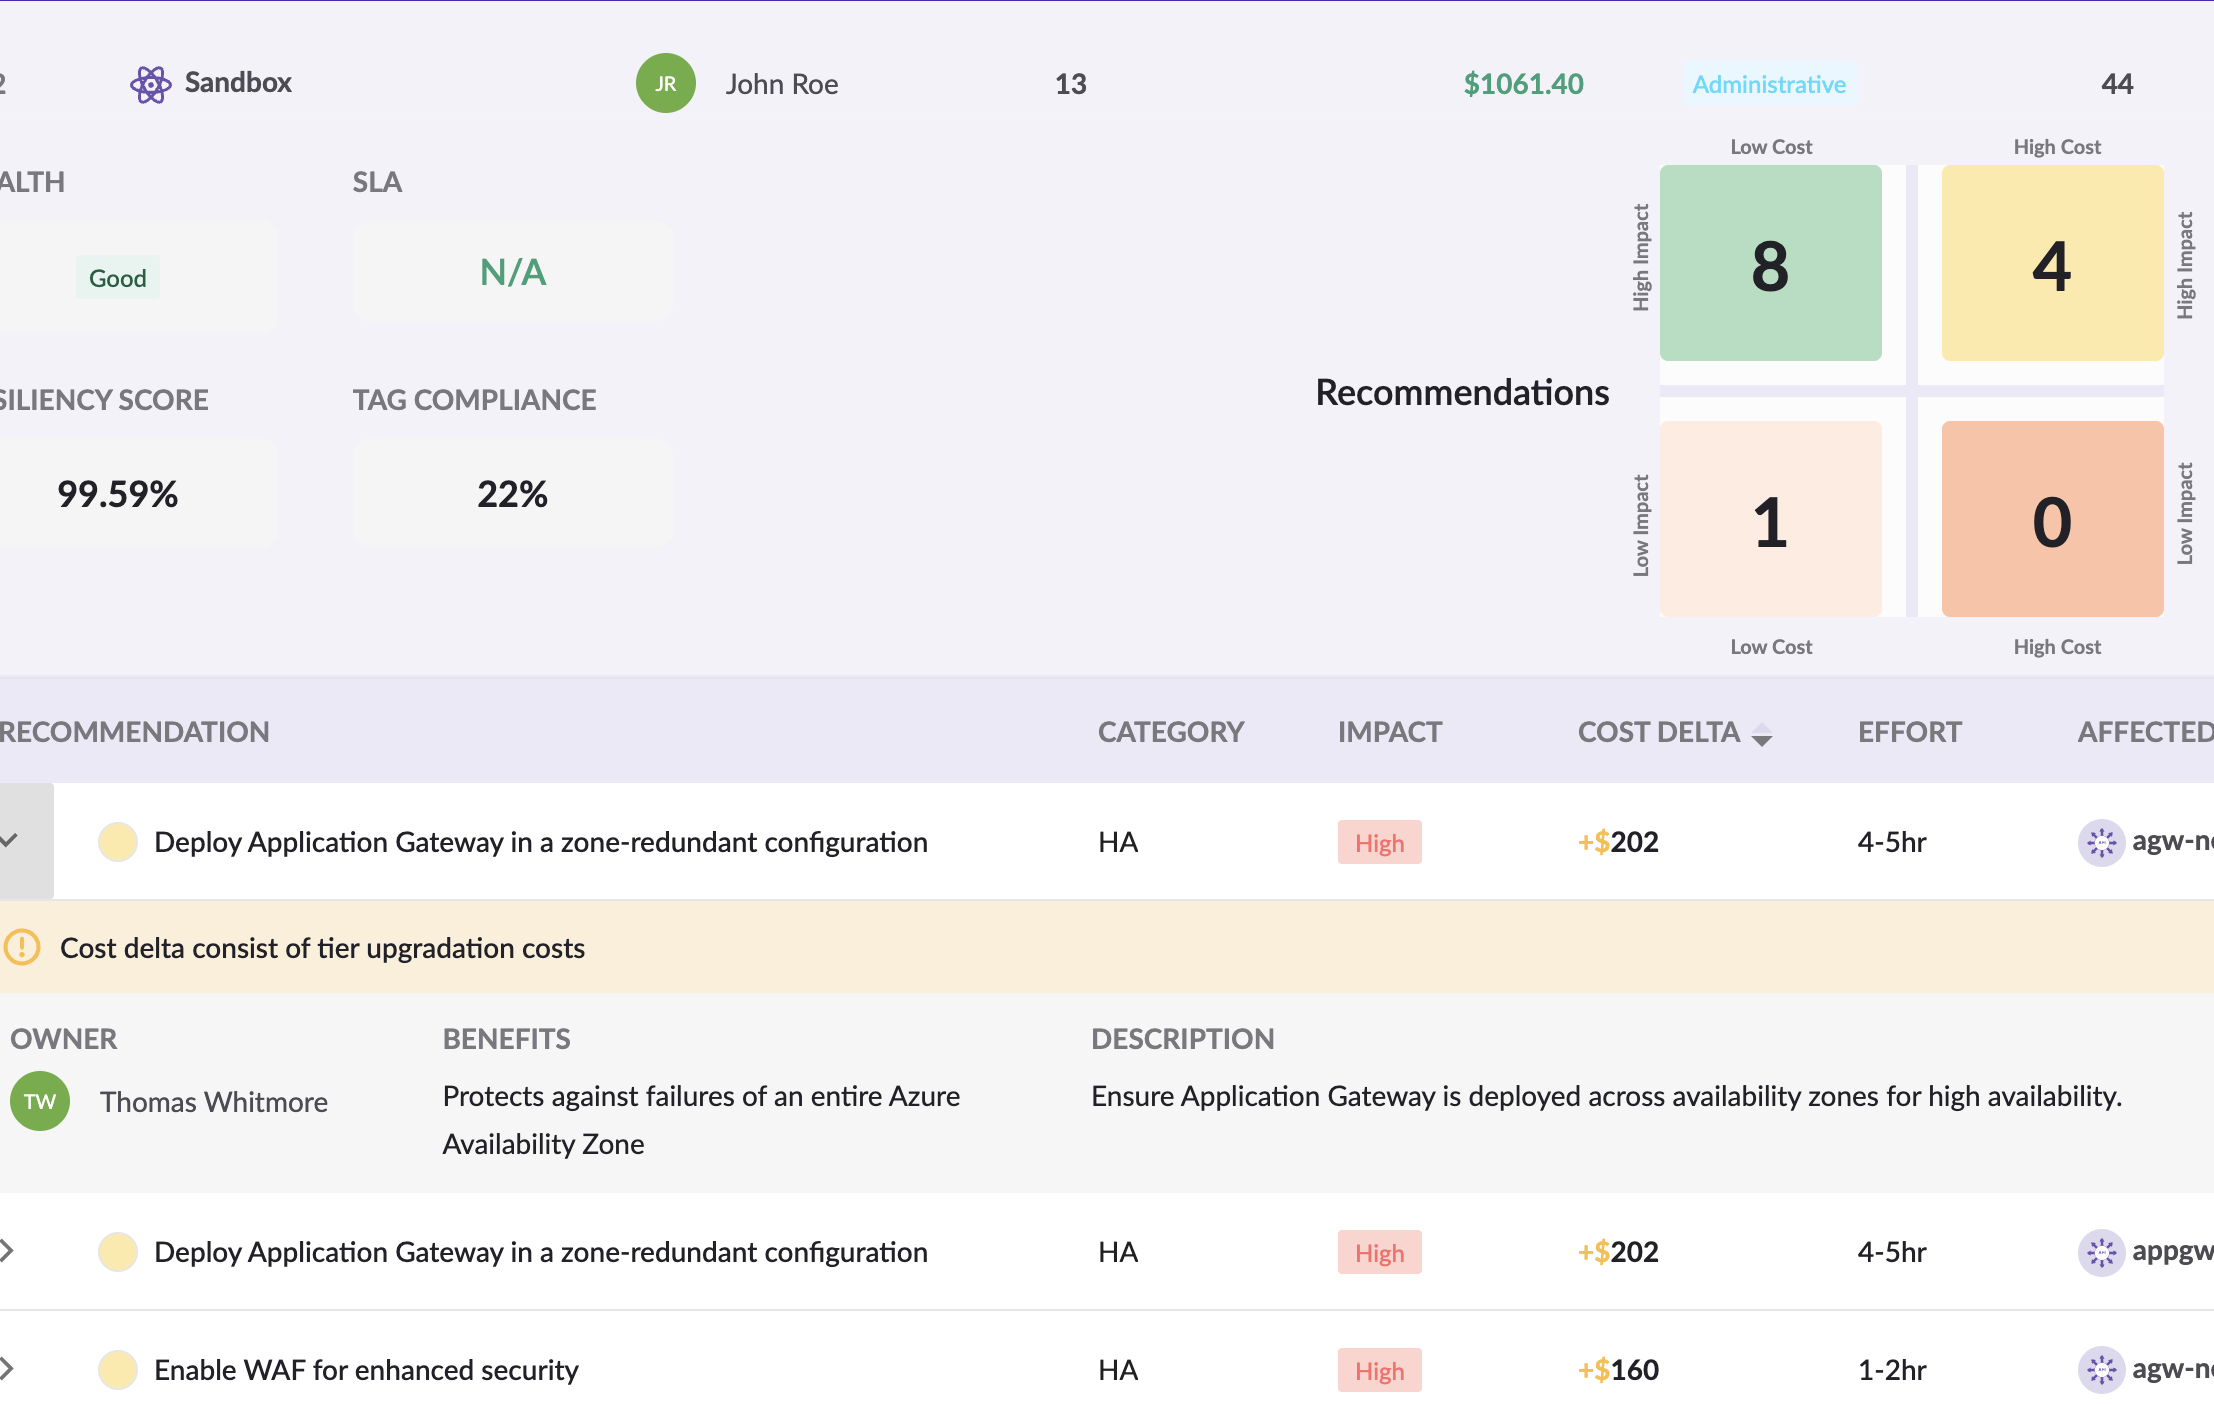
Task: Click the Administrative tag badge
Action: [x=1768, y=84]
